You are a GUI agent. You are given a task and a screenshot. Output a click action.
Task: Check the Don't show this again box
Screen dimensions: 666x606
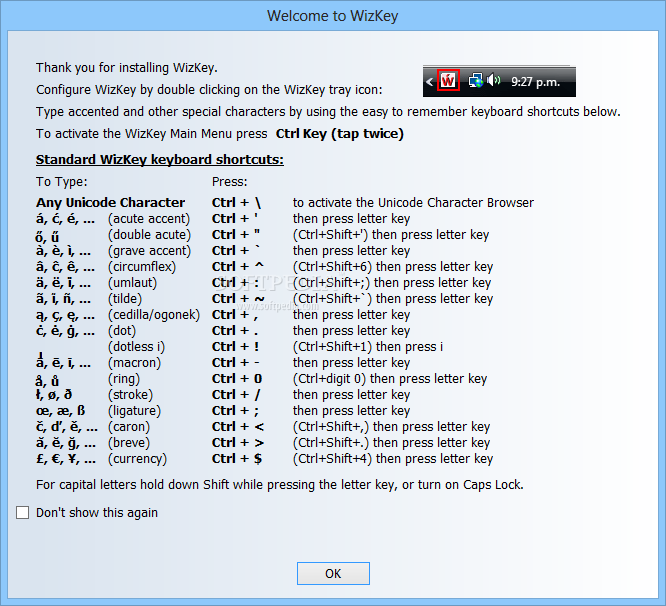click(x=23, y=513)
